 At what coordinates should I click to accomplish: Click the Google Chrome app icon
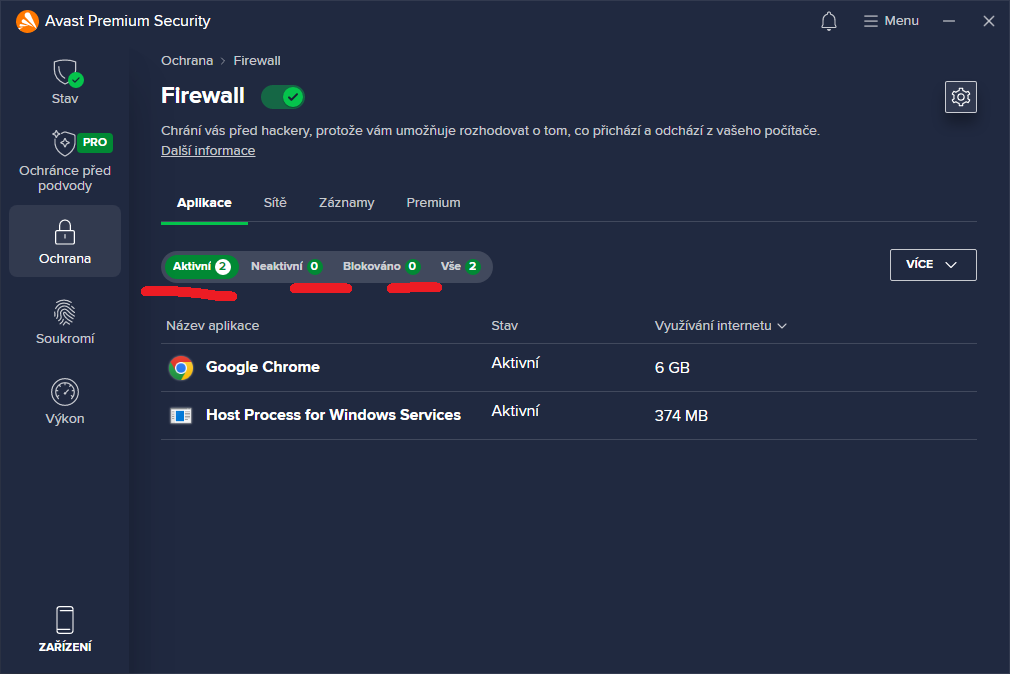(181, 367)
